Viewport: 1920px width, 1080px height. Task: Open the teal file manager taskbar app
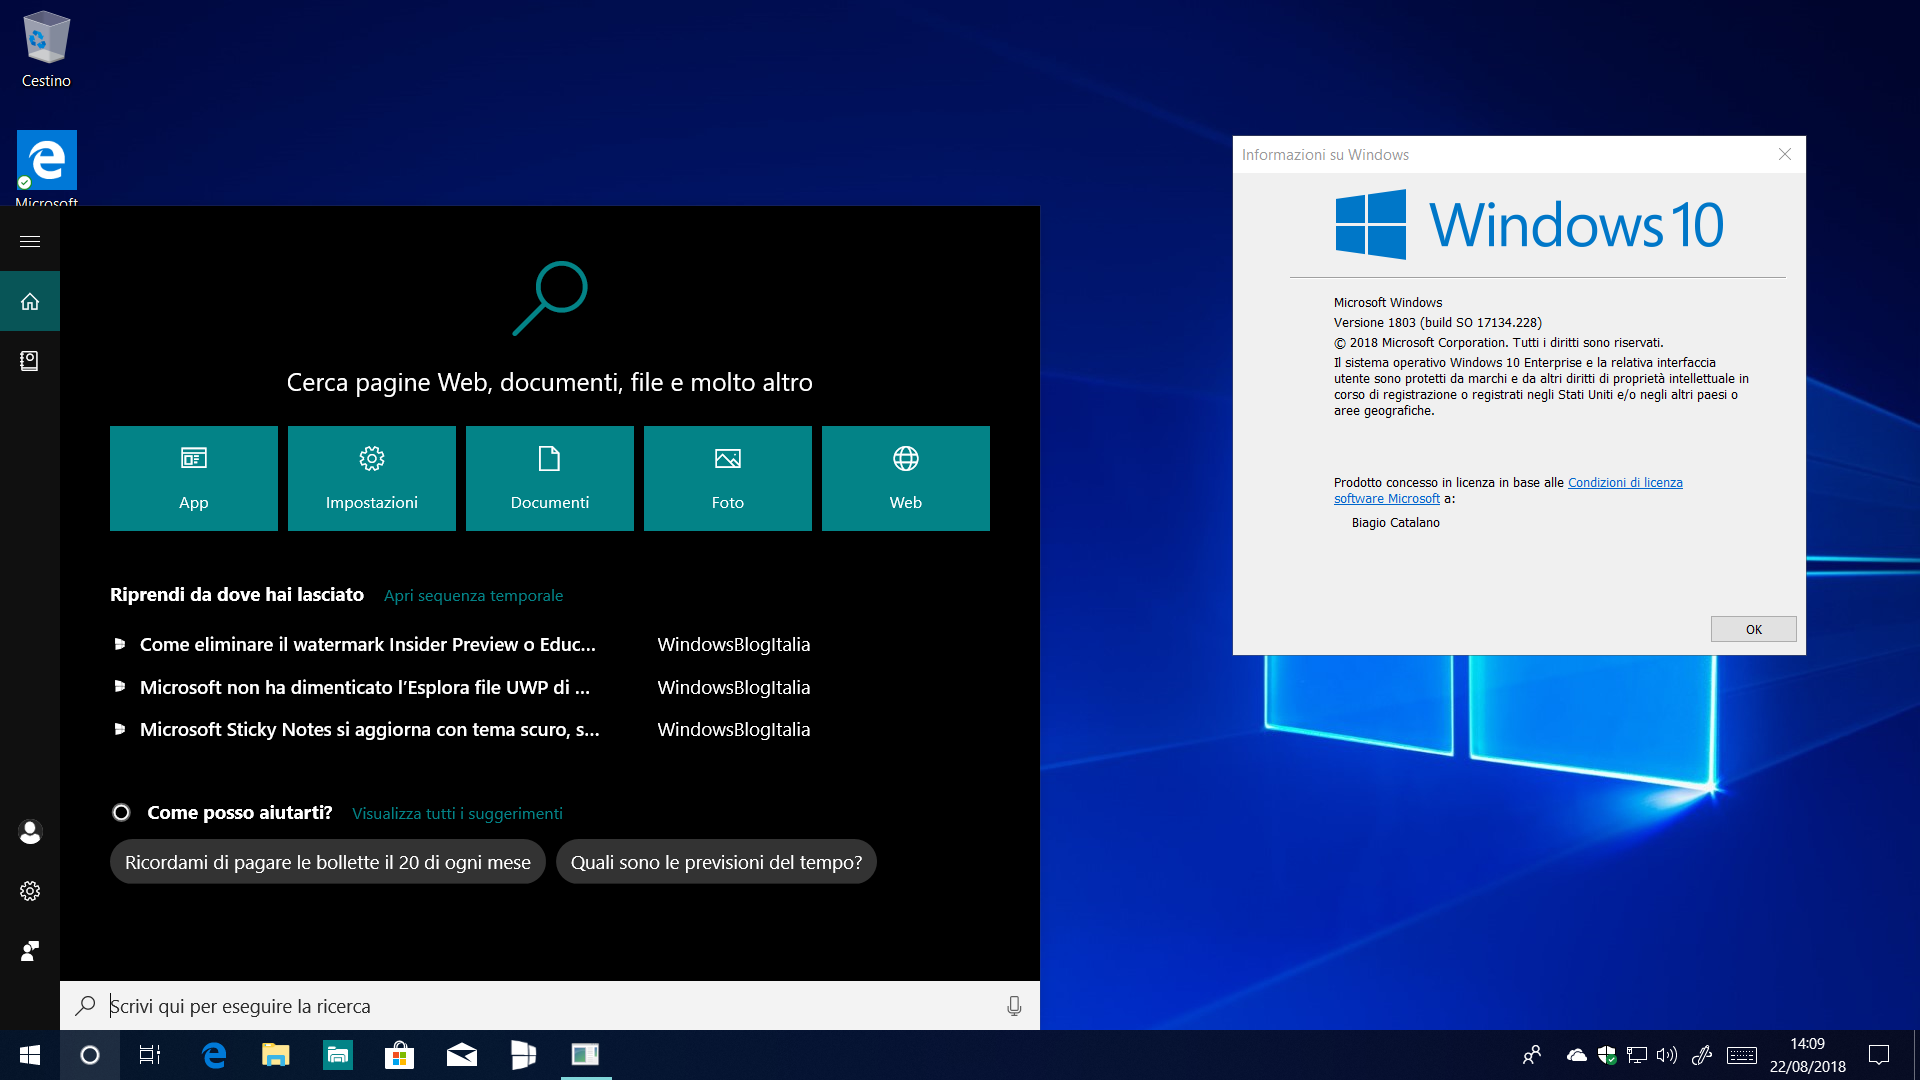pyautogui.click(x=338, y=1055)
